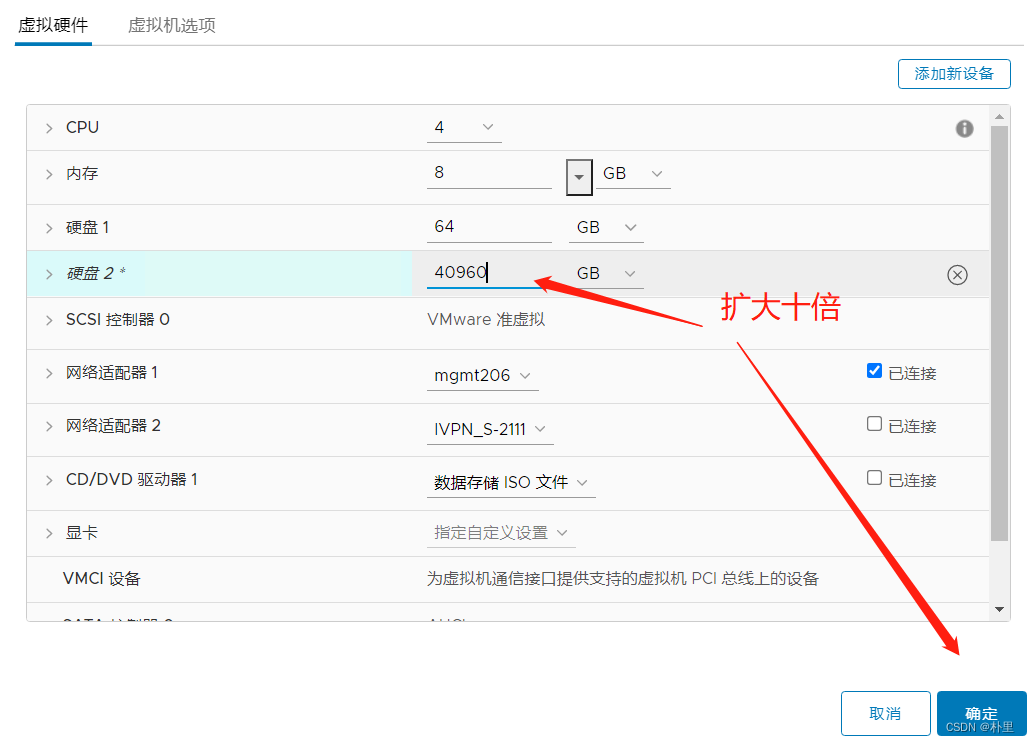Expand the 硬盘 1 row
Viewport: 1030px width, 743px height.
pos(49,228)
